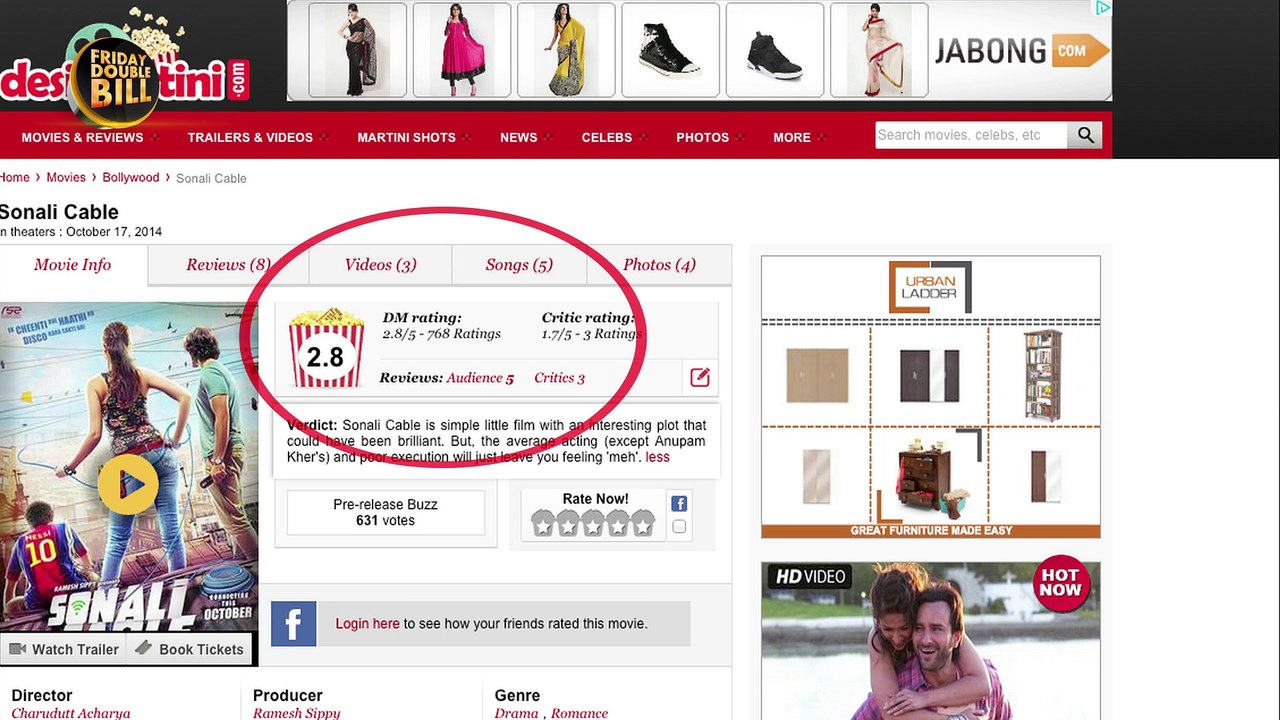Switch to the Movie Info tab
This screenshot has height=720, width=1280.
(73, 265)
